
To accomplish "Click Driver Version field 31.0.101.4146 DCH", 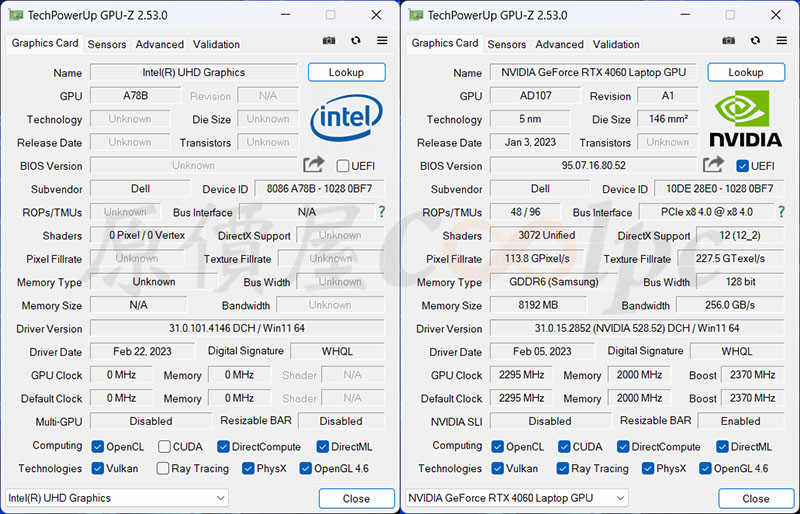I will [237, 328].
